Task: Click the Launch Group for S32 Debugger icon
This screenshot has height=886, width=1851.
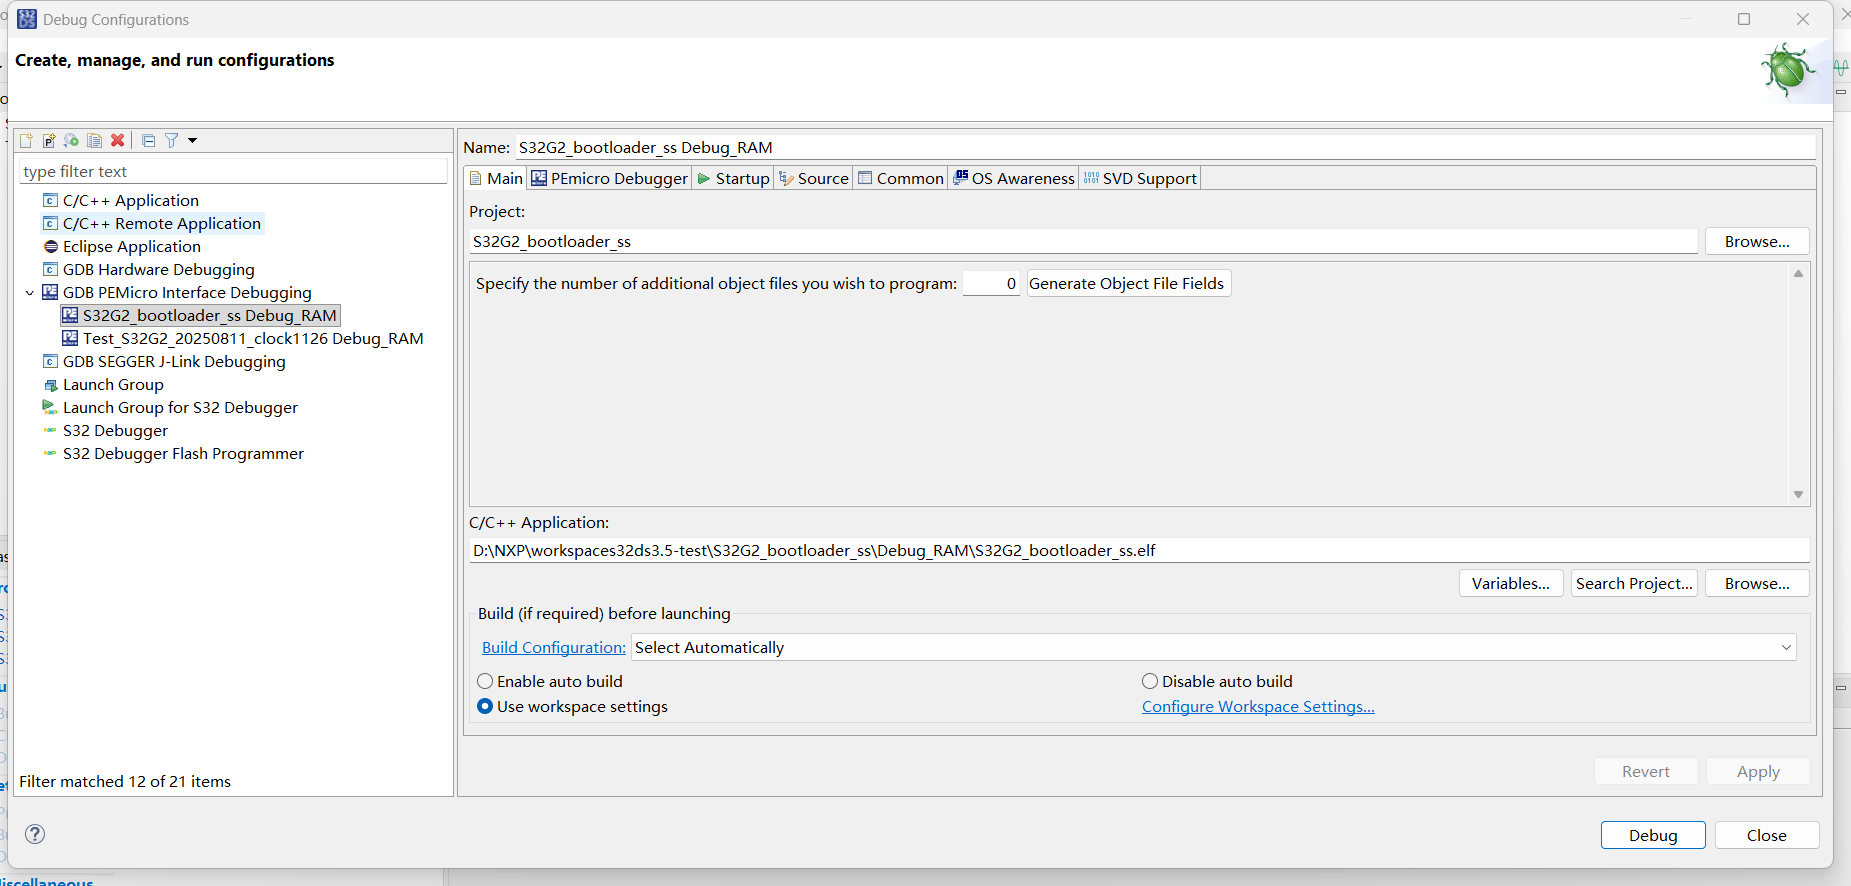Action: (50, 408)
